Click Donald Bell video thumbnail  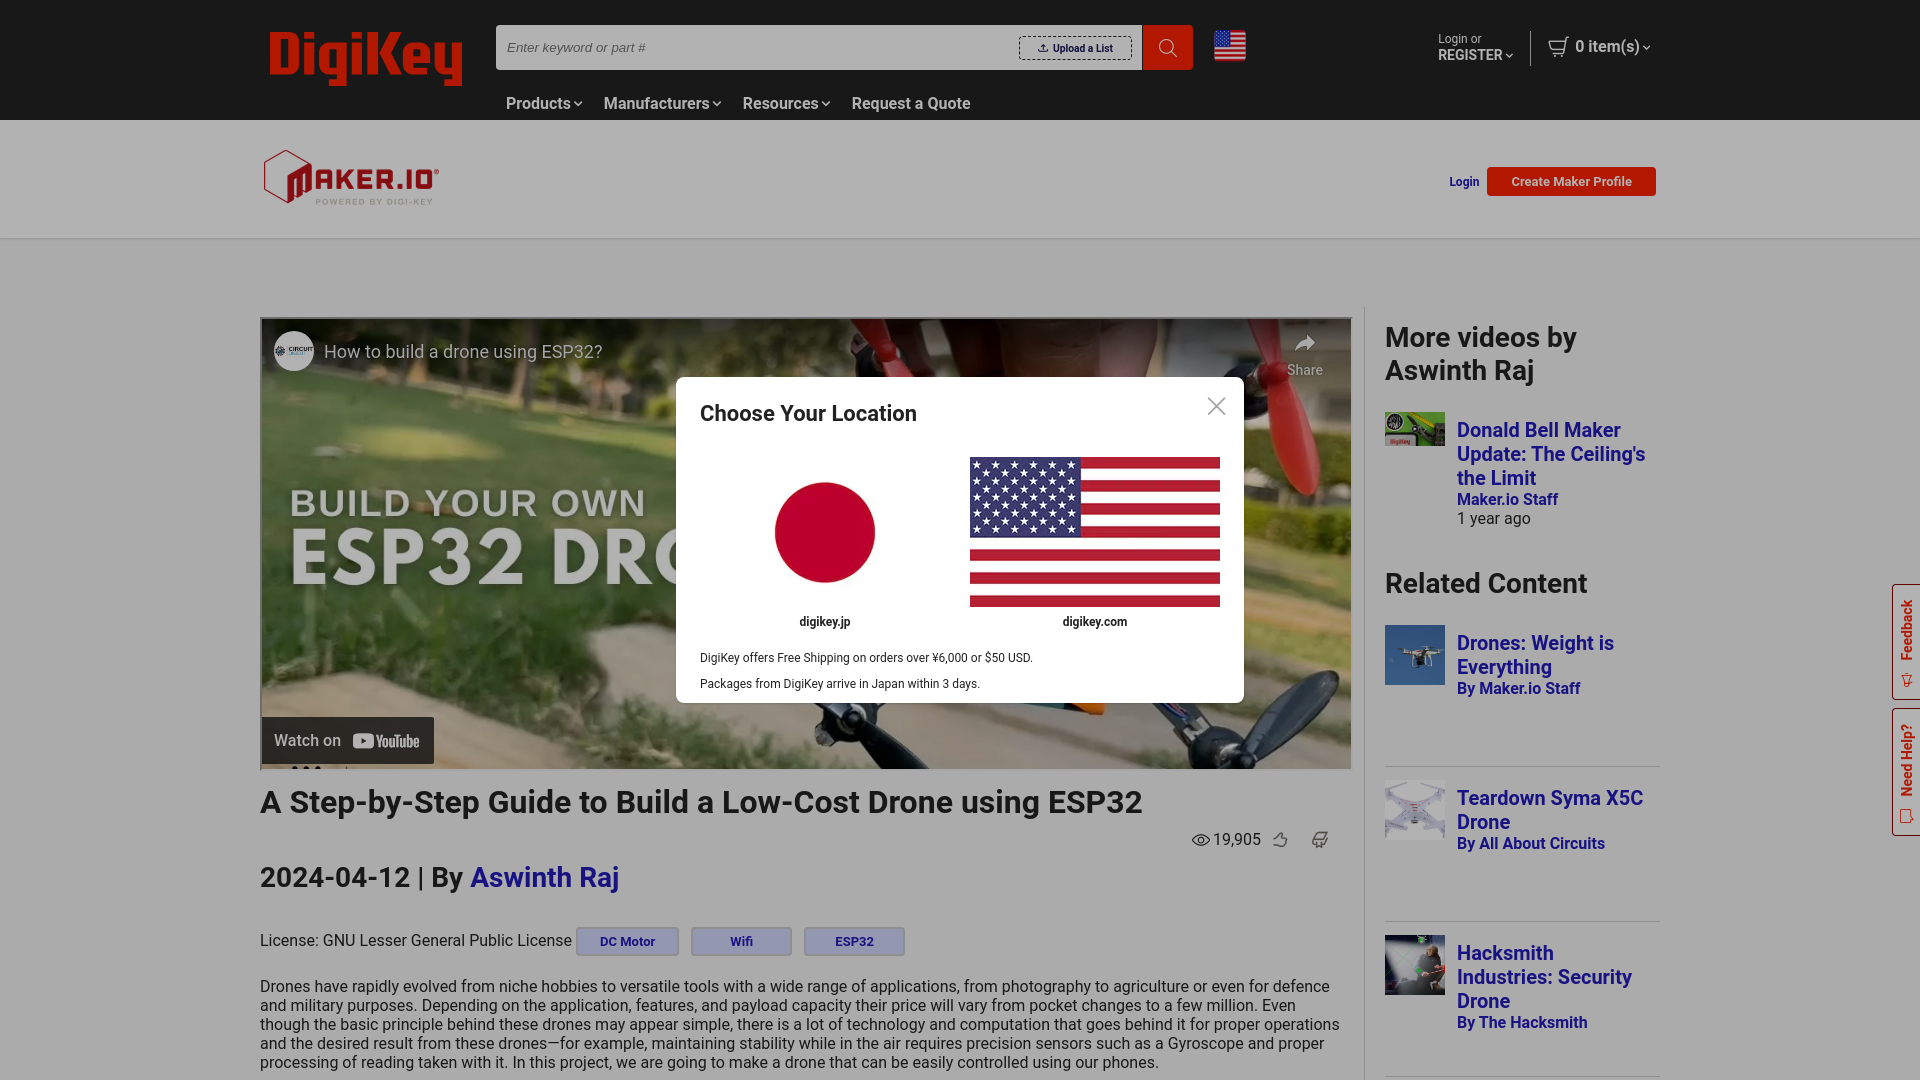(x=1415, y=429)
